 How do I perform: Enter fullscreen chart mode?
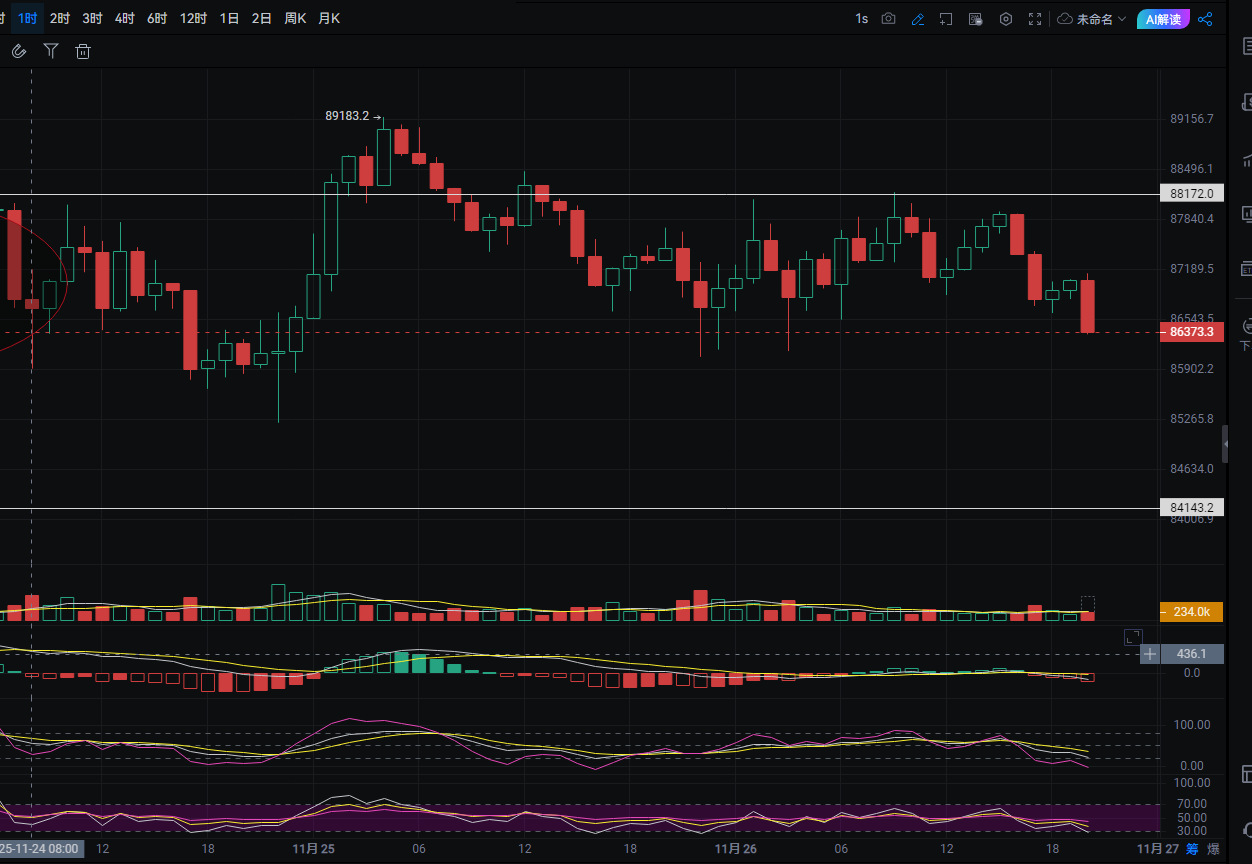[1035, 19]
